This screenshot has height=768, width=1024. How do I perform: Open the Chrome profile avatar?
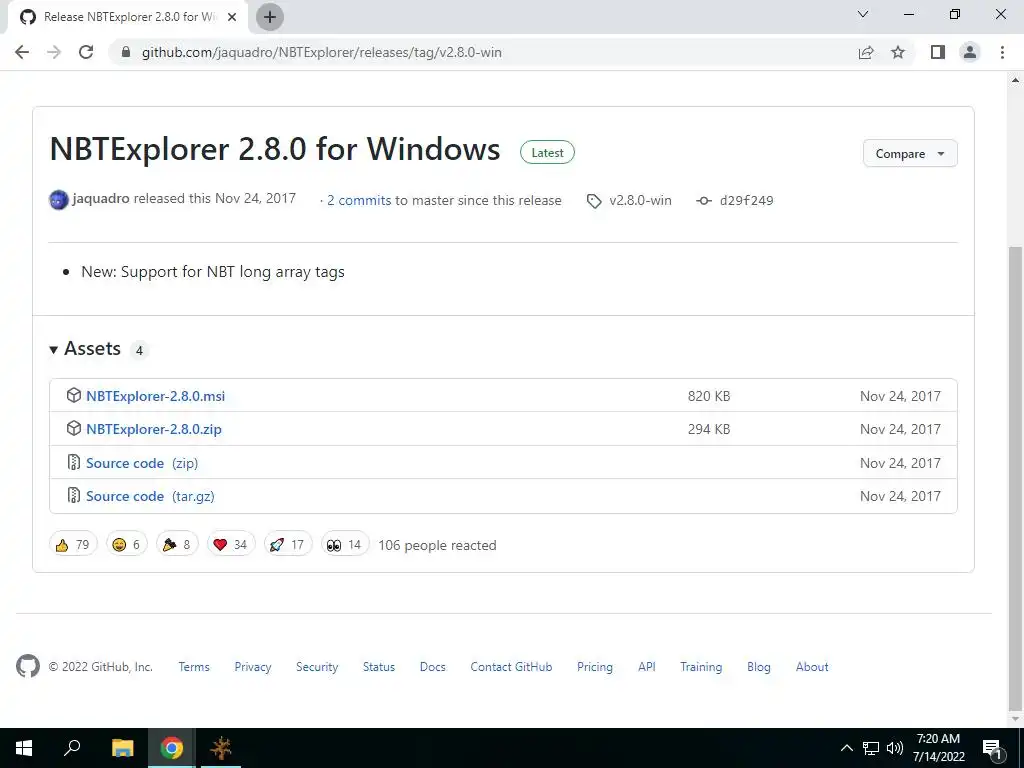click(970, 52)
